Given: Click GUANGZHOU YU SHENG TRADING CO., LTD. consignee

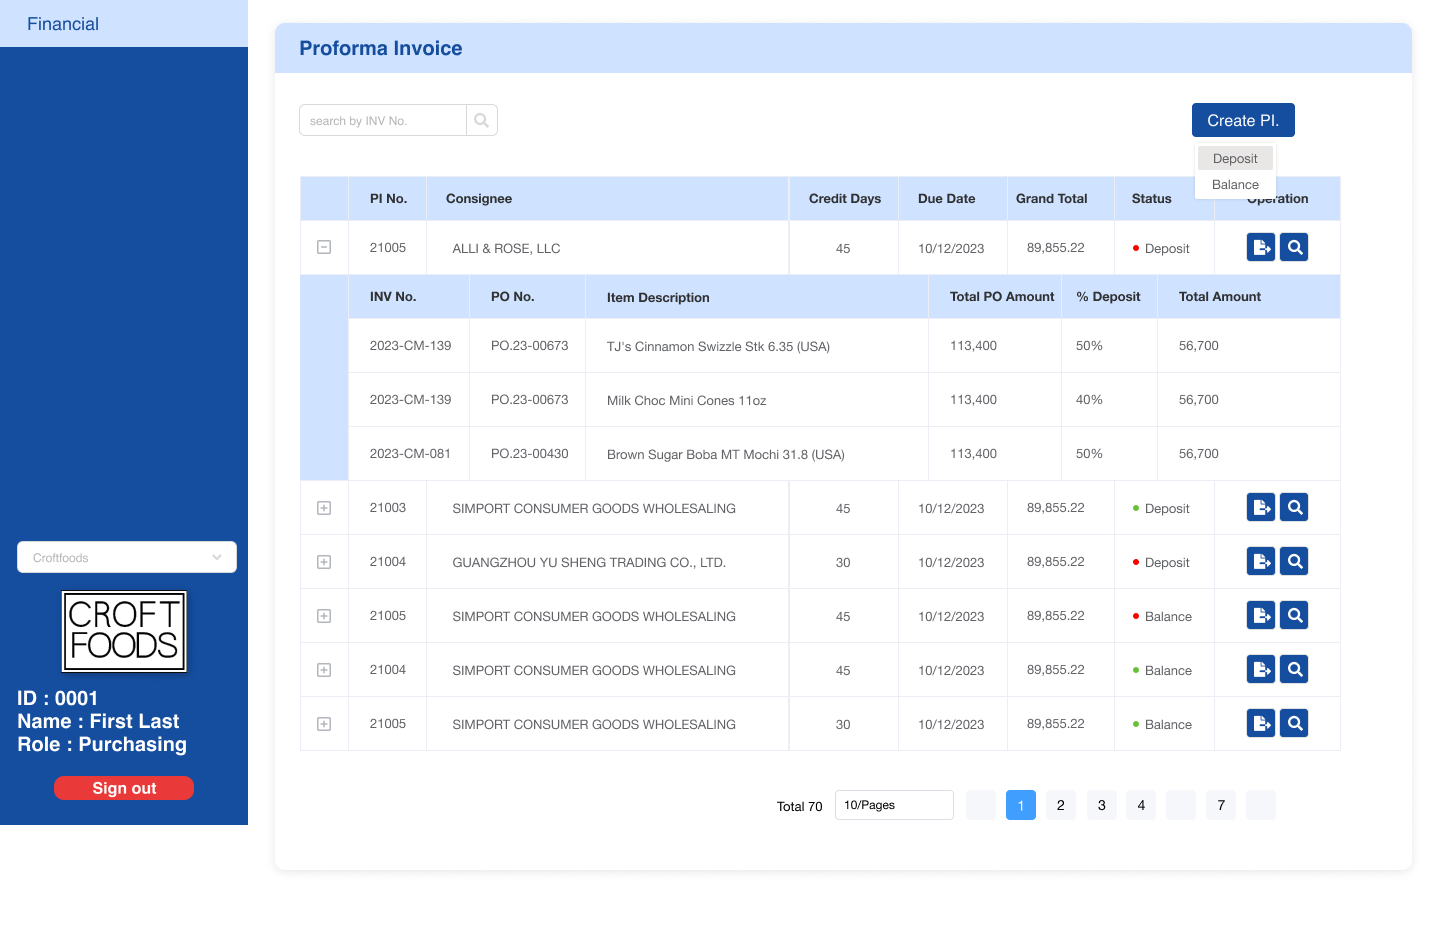Looking at the screenshot, I should point(589,563).
